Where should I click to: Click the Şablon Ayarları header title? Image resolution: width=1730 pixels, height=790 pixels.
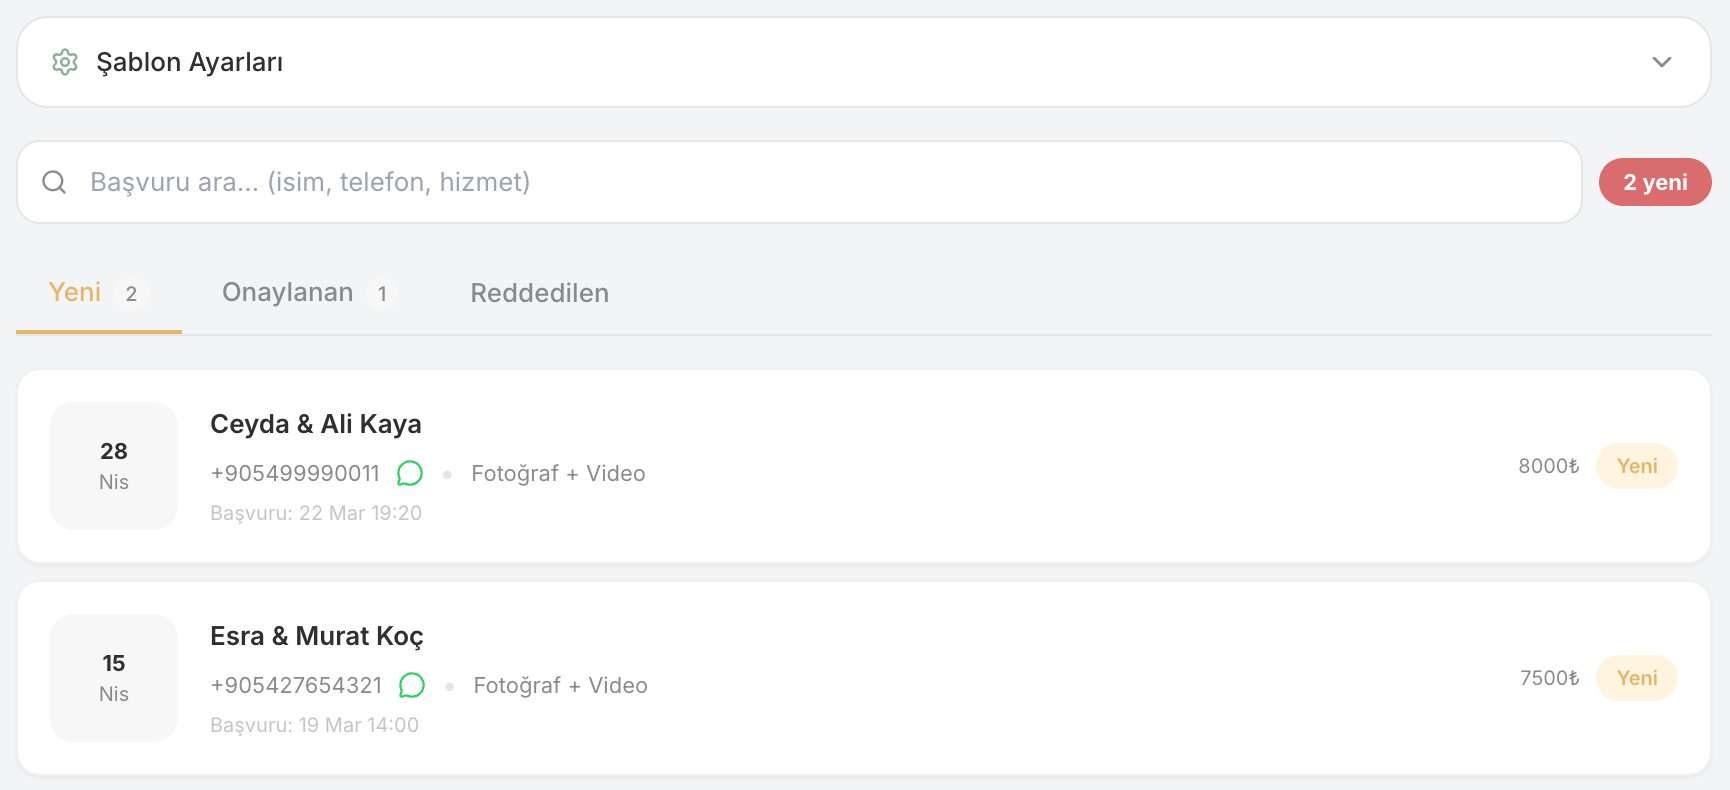[x=190, y=62]
